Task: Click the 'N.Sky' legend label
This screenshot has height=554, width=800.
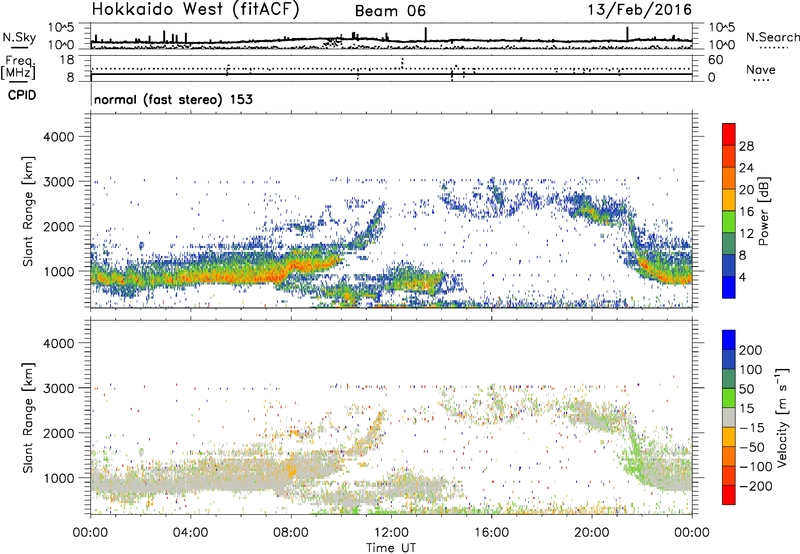Action: (19, 37)
